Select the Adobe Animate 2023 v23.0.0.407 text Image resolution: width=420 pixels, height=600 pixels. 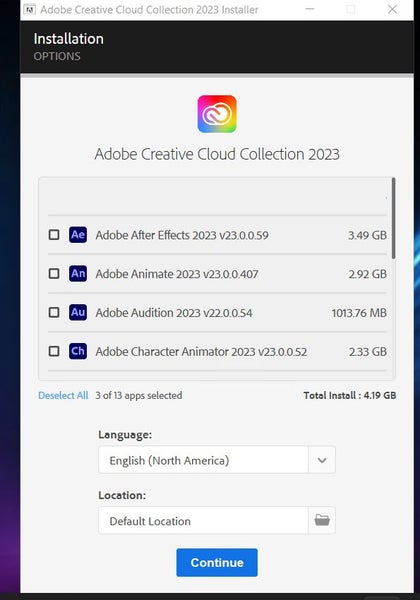177,274
